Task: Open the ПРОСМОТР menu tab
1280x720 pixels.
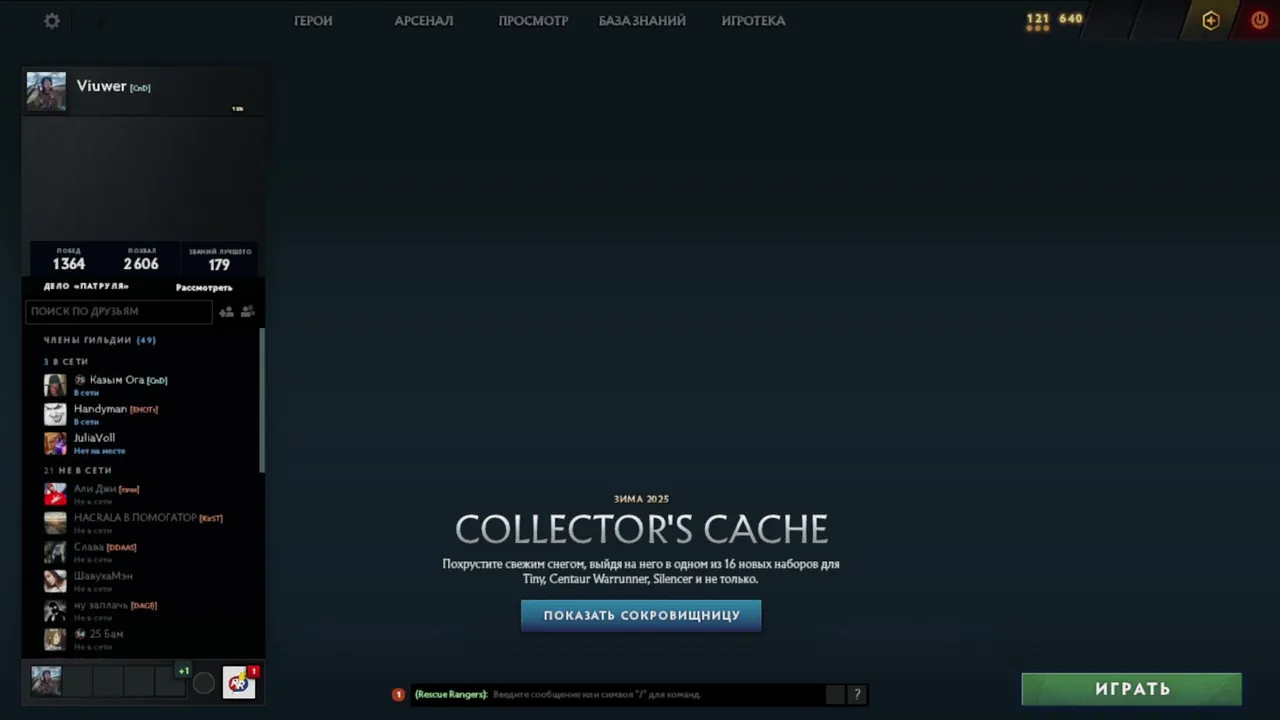Action: [533, 21]
